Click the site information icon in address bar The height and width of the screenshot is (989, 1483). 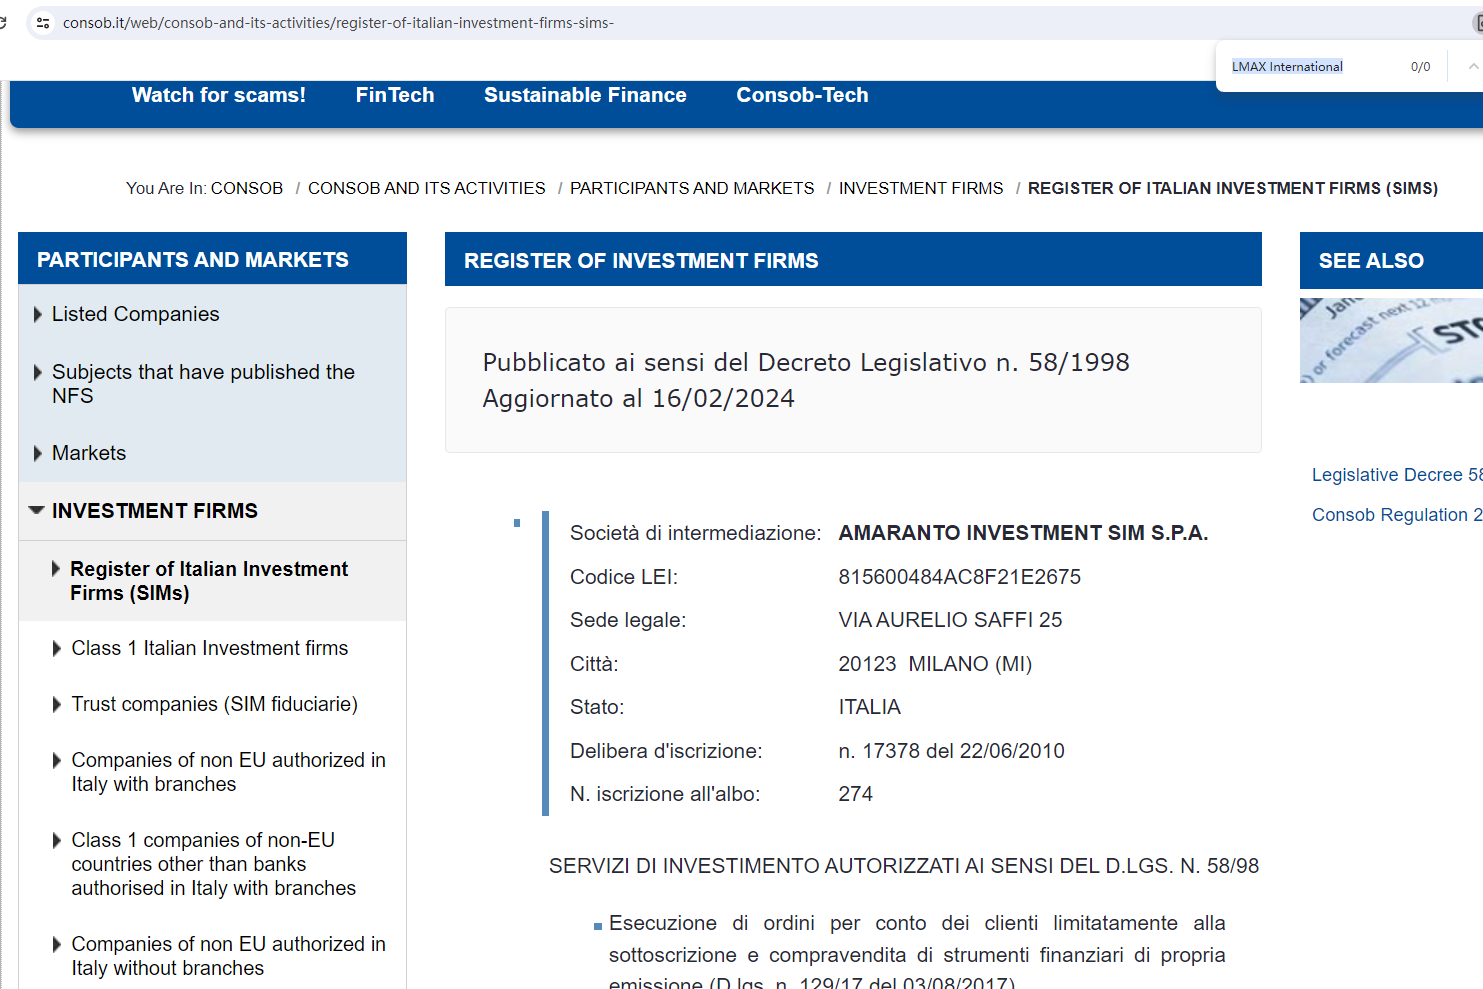[x=43, y=22]
